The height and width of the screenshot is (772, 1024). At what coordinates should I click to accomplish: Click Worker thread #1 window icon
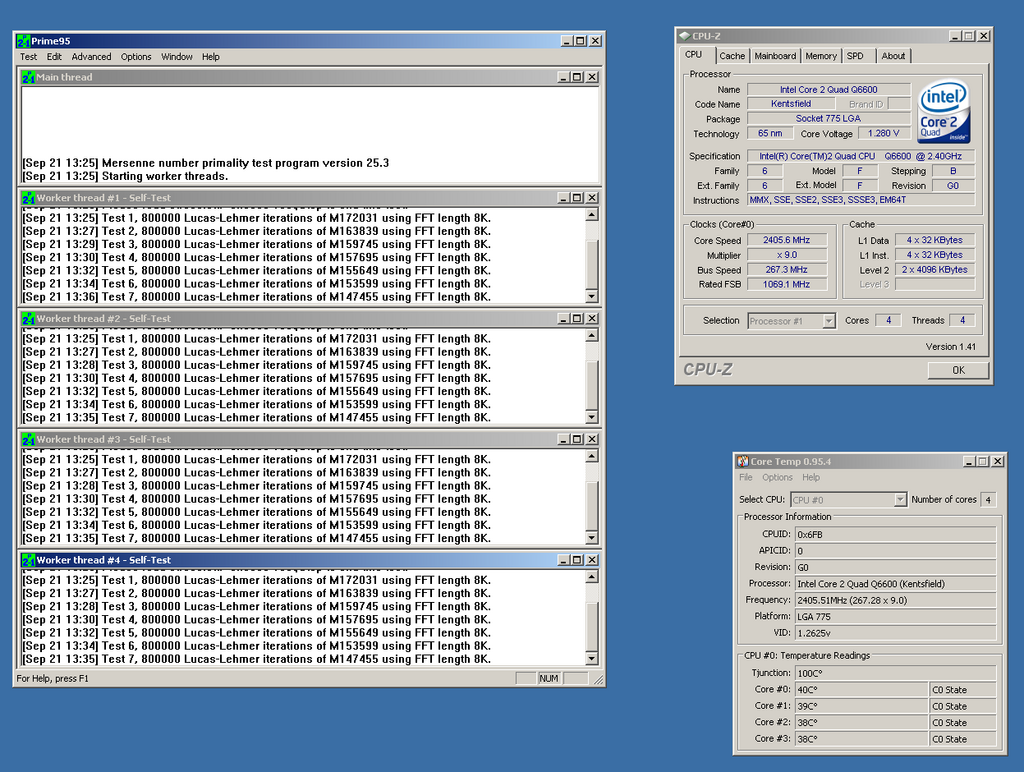click(28, 198)
